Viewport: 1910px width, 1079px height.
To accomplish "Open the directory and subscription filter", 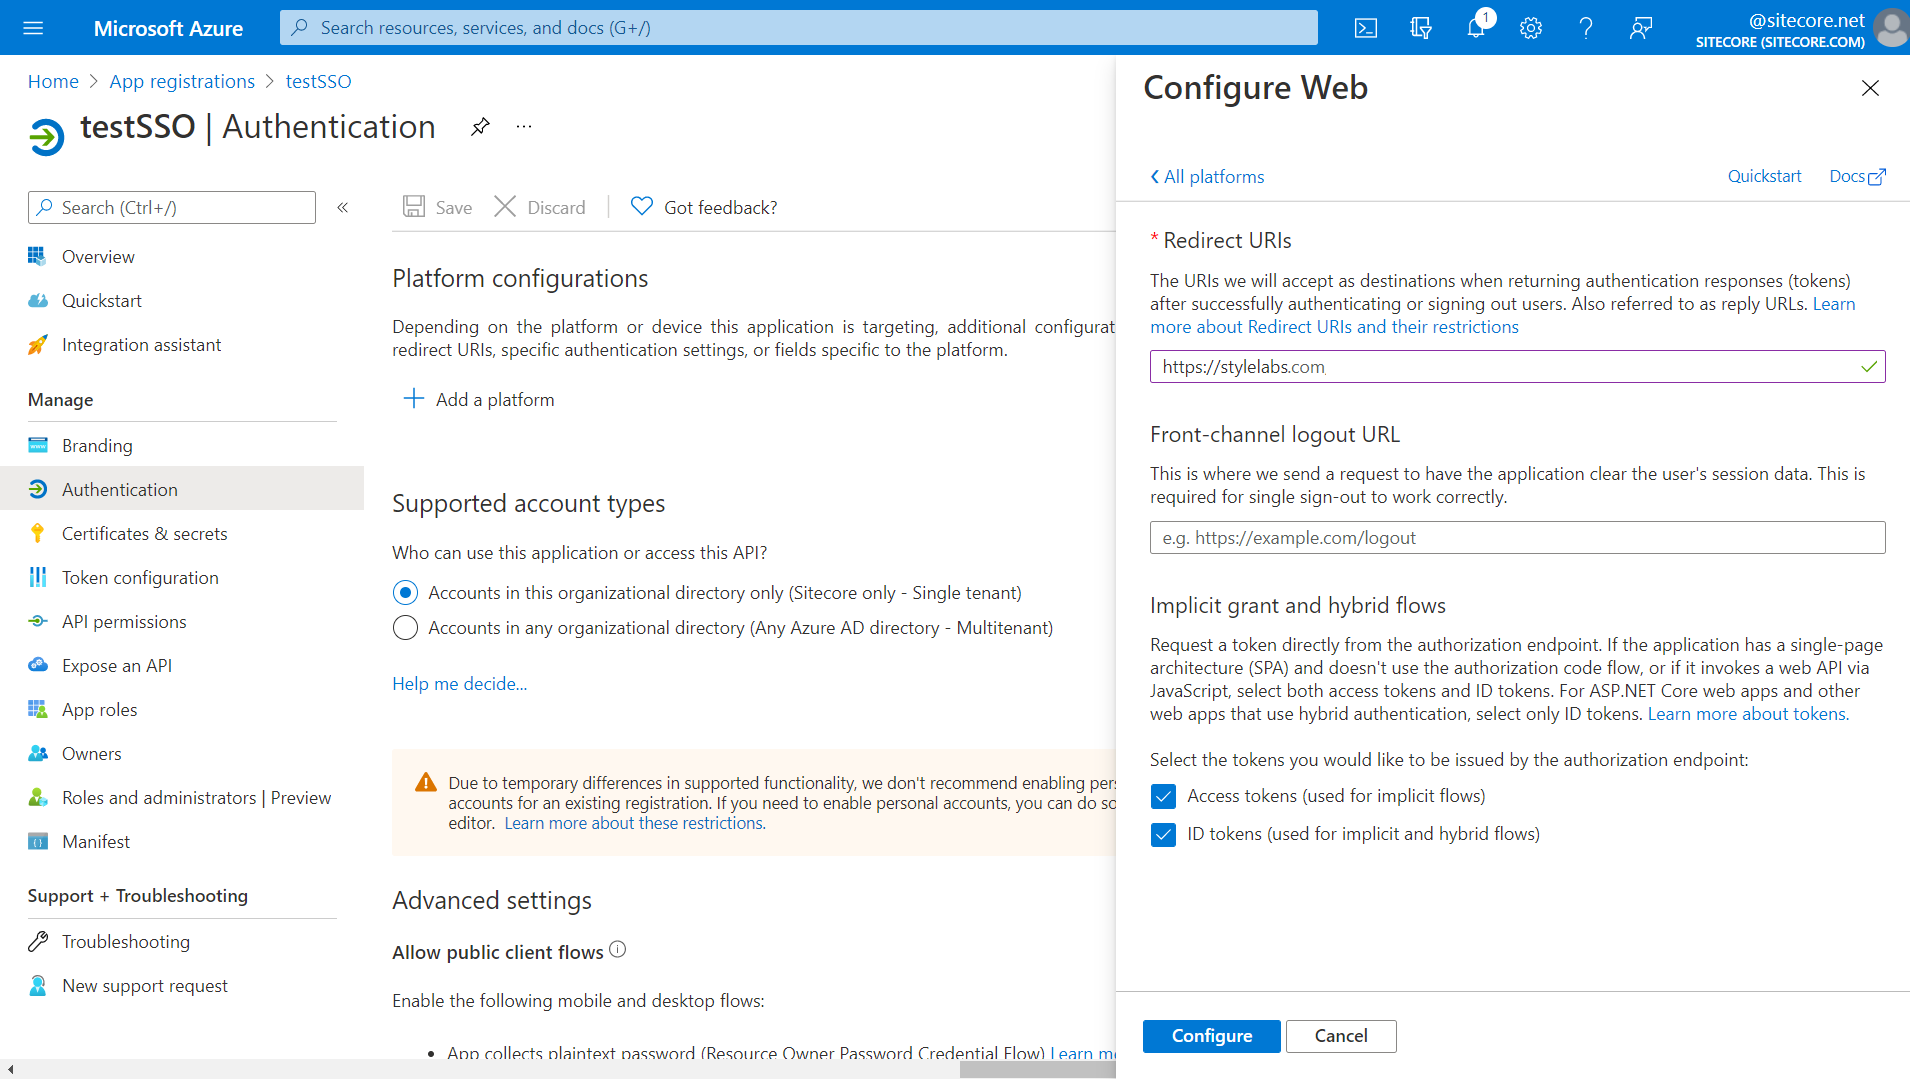I will pos(1421,27).
